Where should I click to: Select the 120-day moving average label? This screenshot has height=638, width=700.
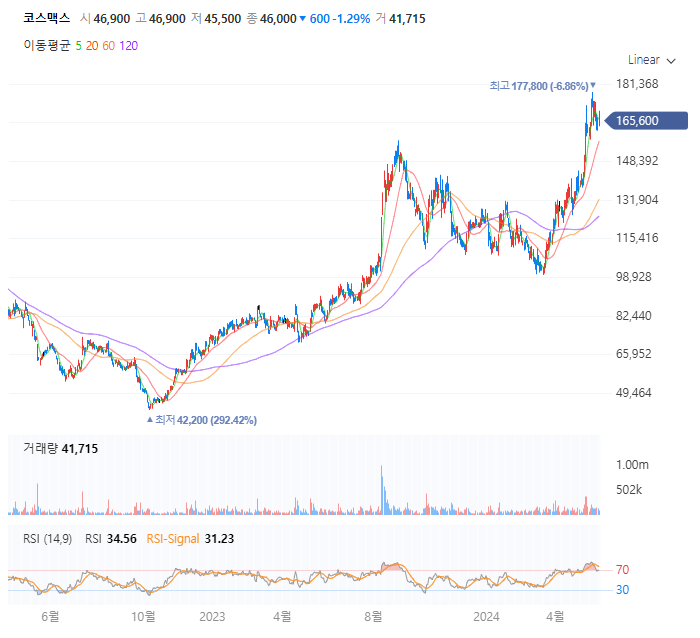[x=129, y=46]
